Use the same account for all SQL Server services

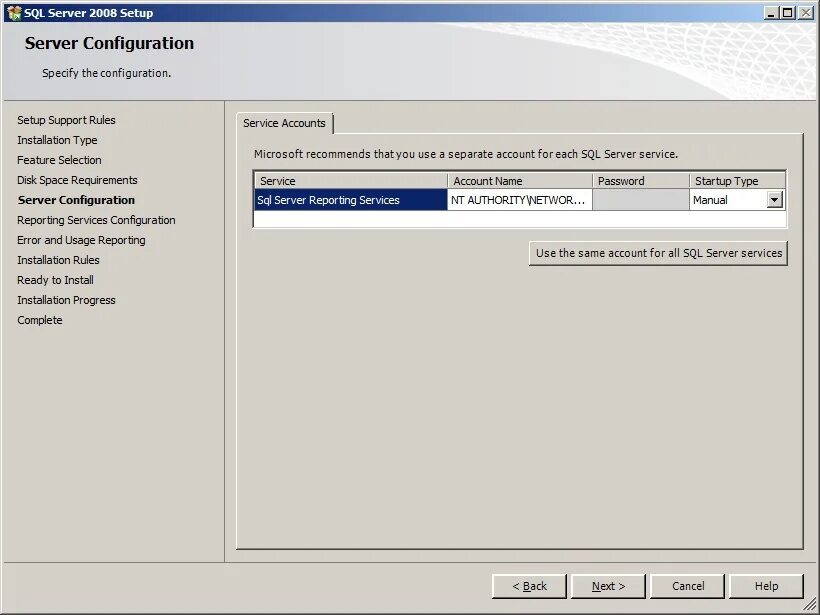click(x=658, y=253)
